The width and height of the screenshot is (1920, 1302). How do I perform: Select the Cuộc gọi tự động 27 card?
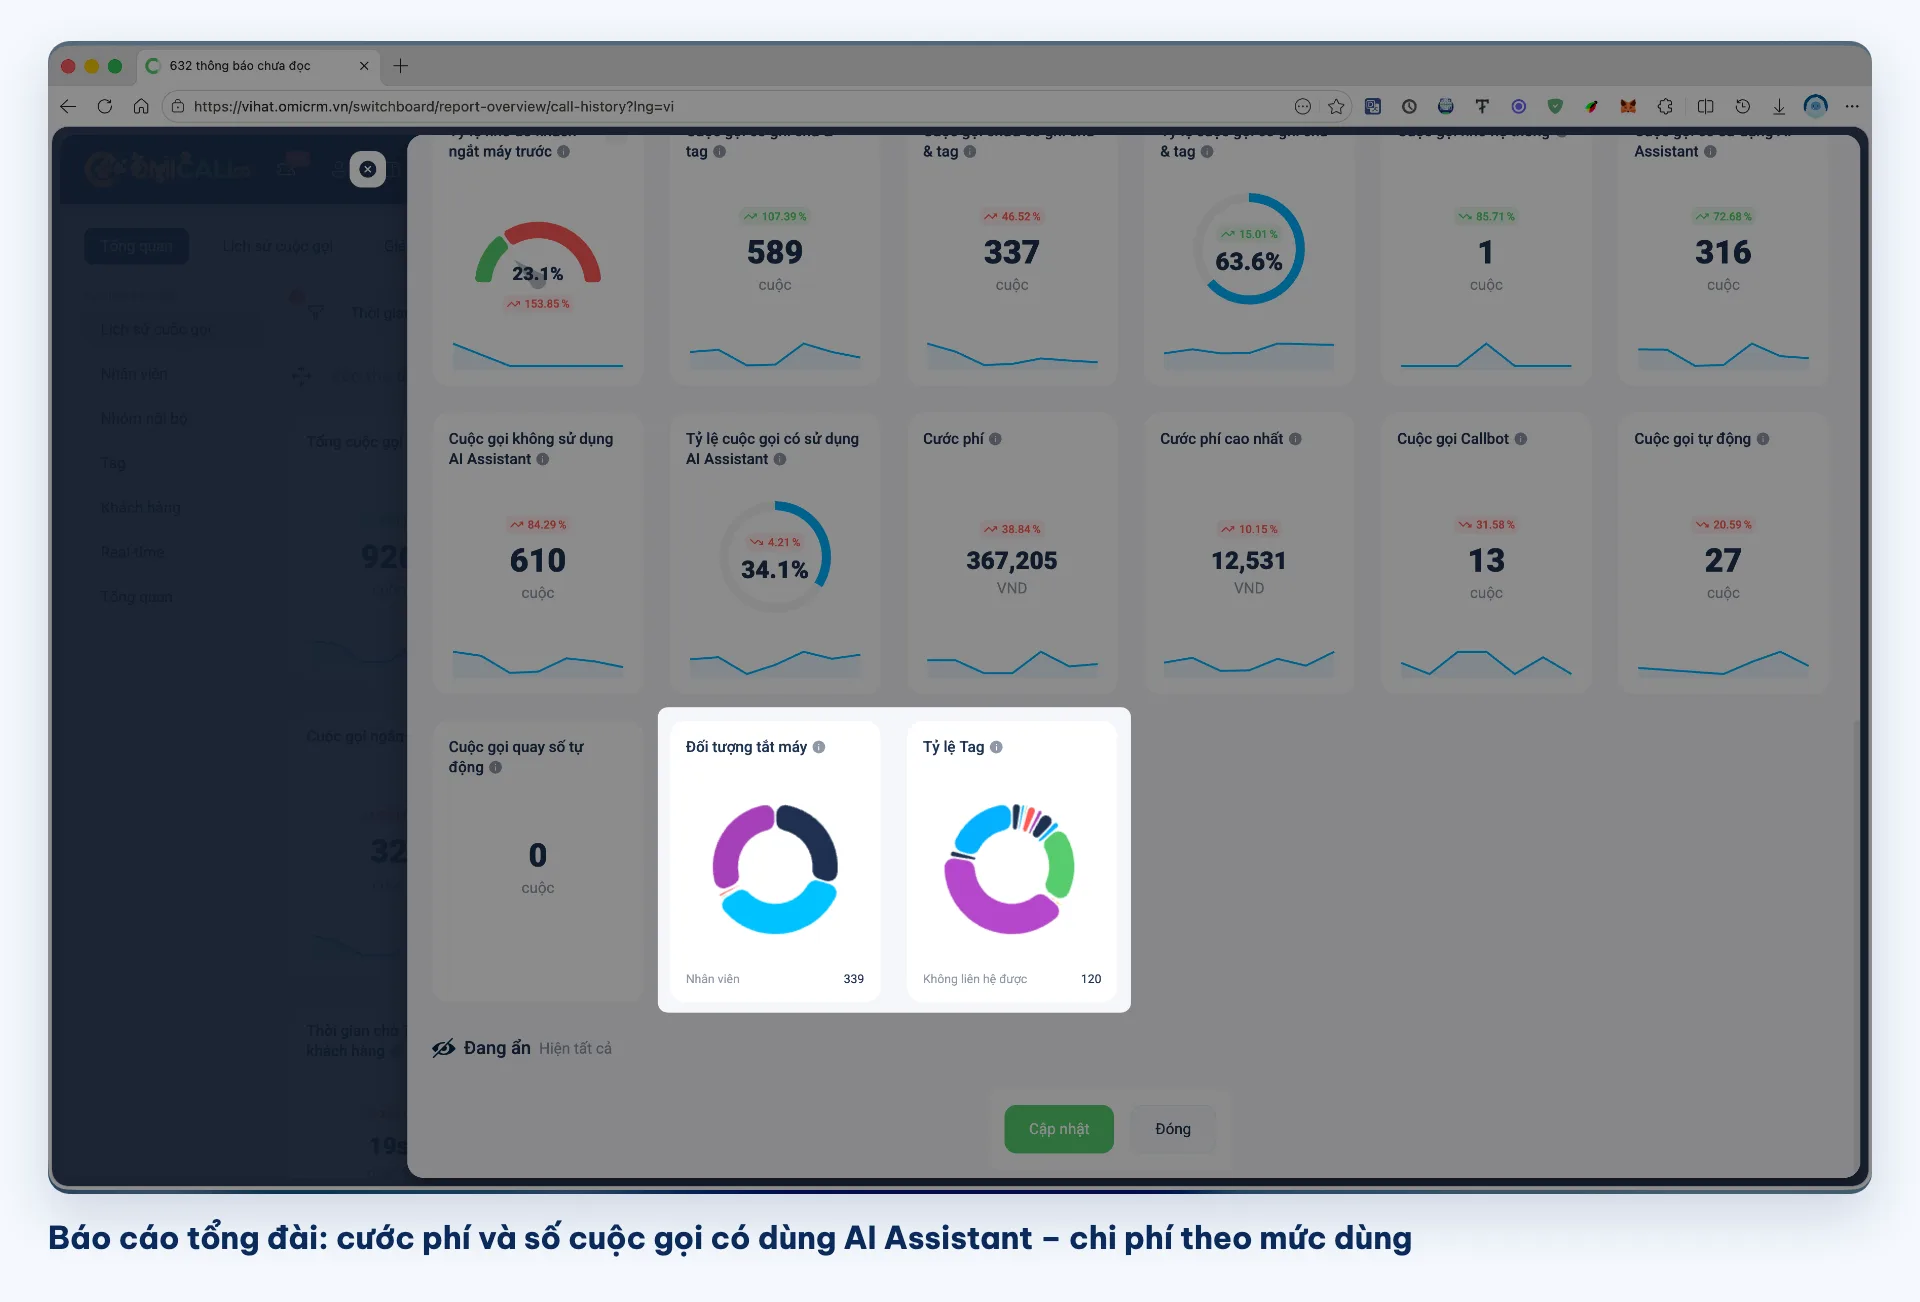(x=1723, y=553)
